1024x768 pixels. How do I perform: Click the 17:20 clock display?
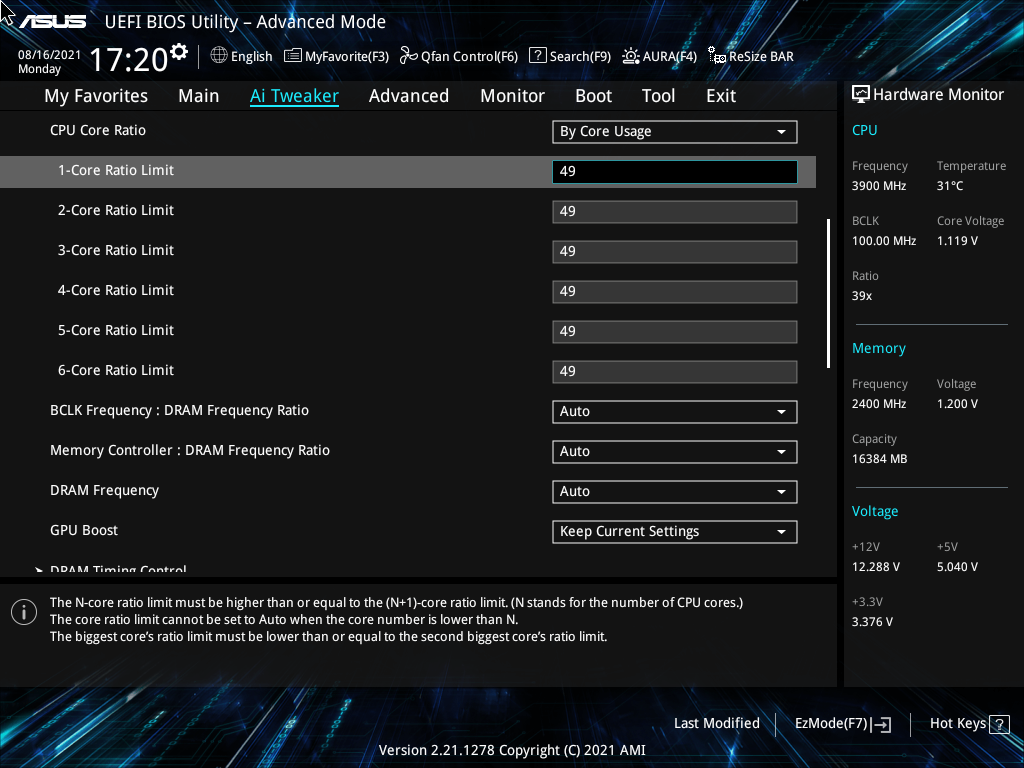129,59
